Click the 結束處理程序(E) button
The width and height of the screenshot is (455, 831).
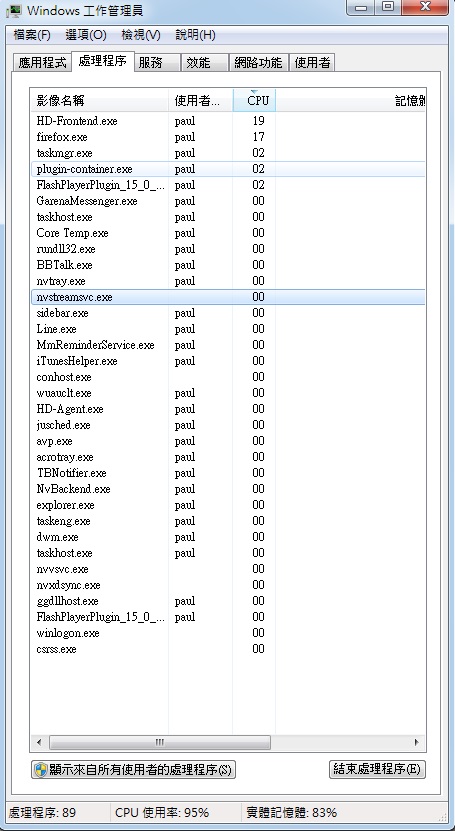[377, 770]
